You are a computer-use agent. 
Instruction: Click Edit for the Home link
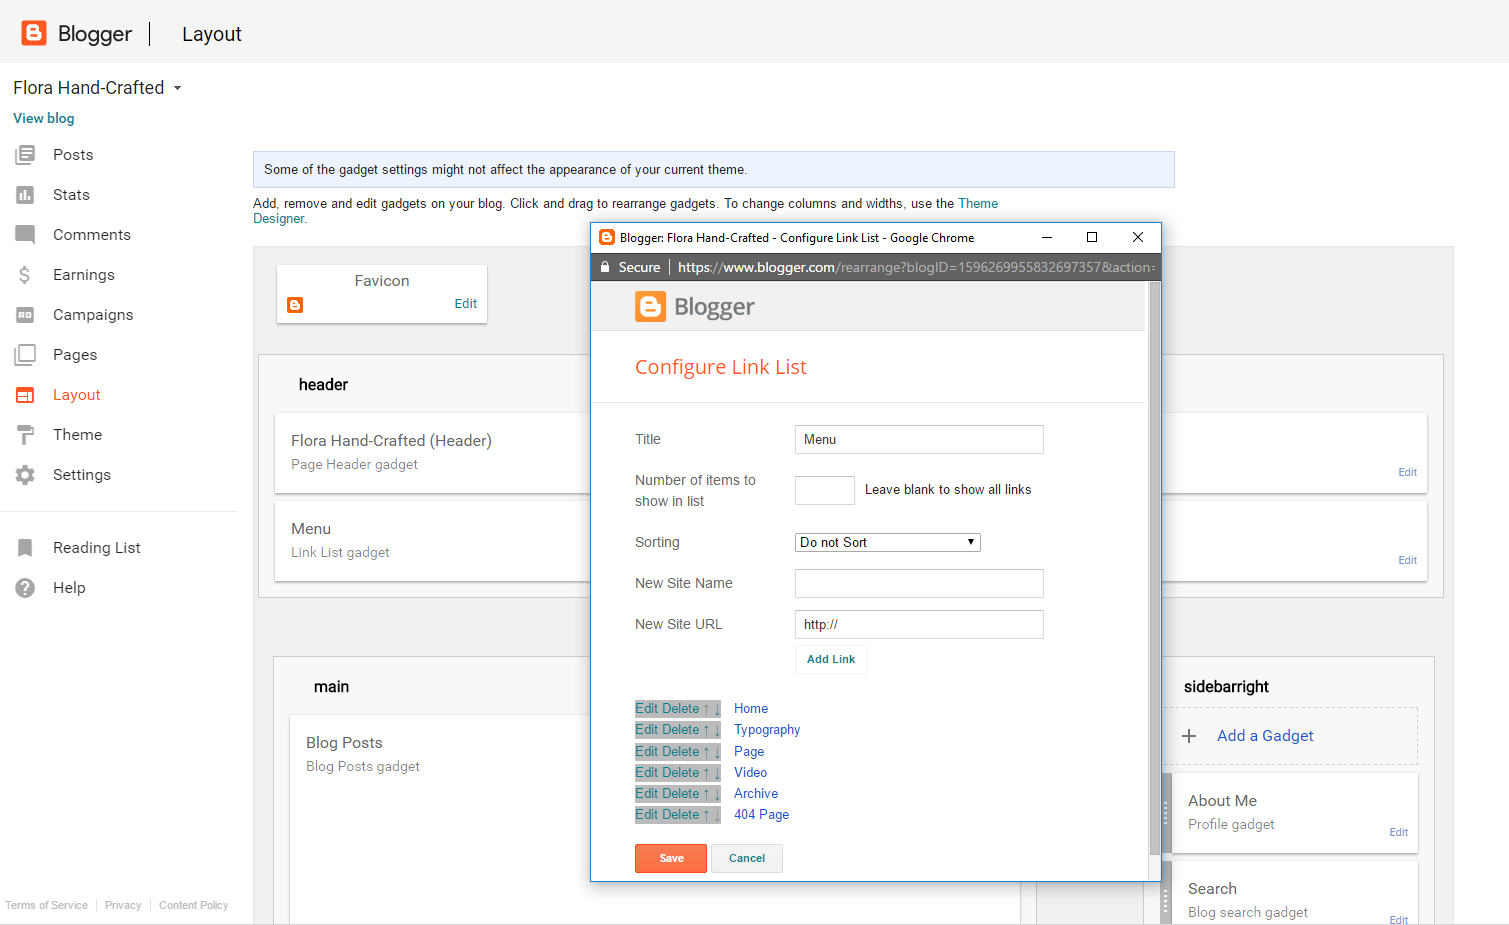point(647,709)
